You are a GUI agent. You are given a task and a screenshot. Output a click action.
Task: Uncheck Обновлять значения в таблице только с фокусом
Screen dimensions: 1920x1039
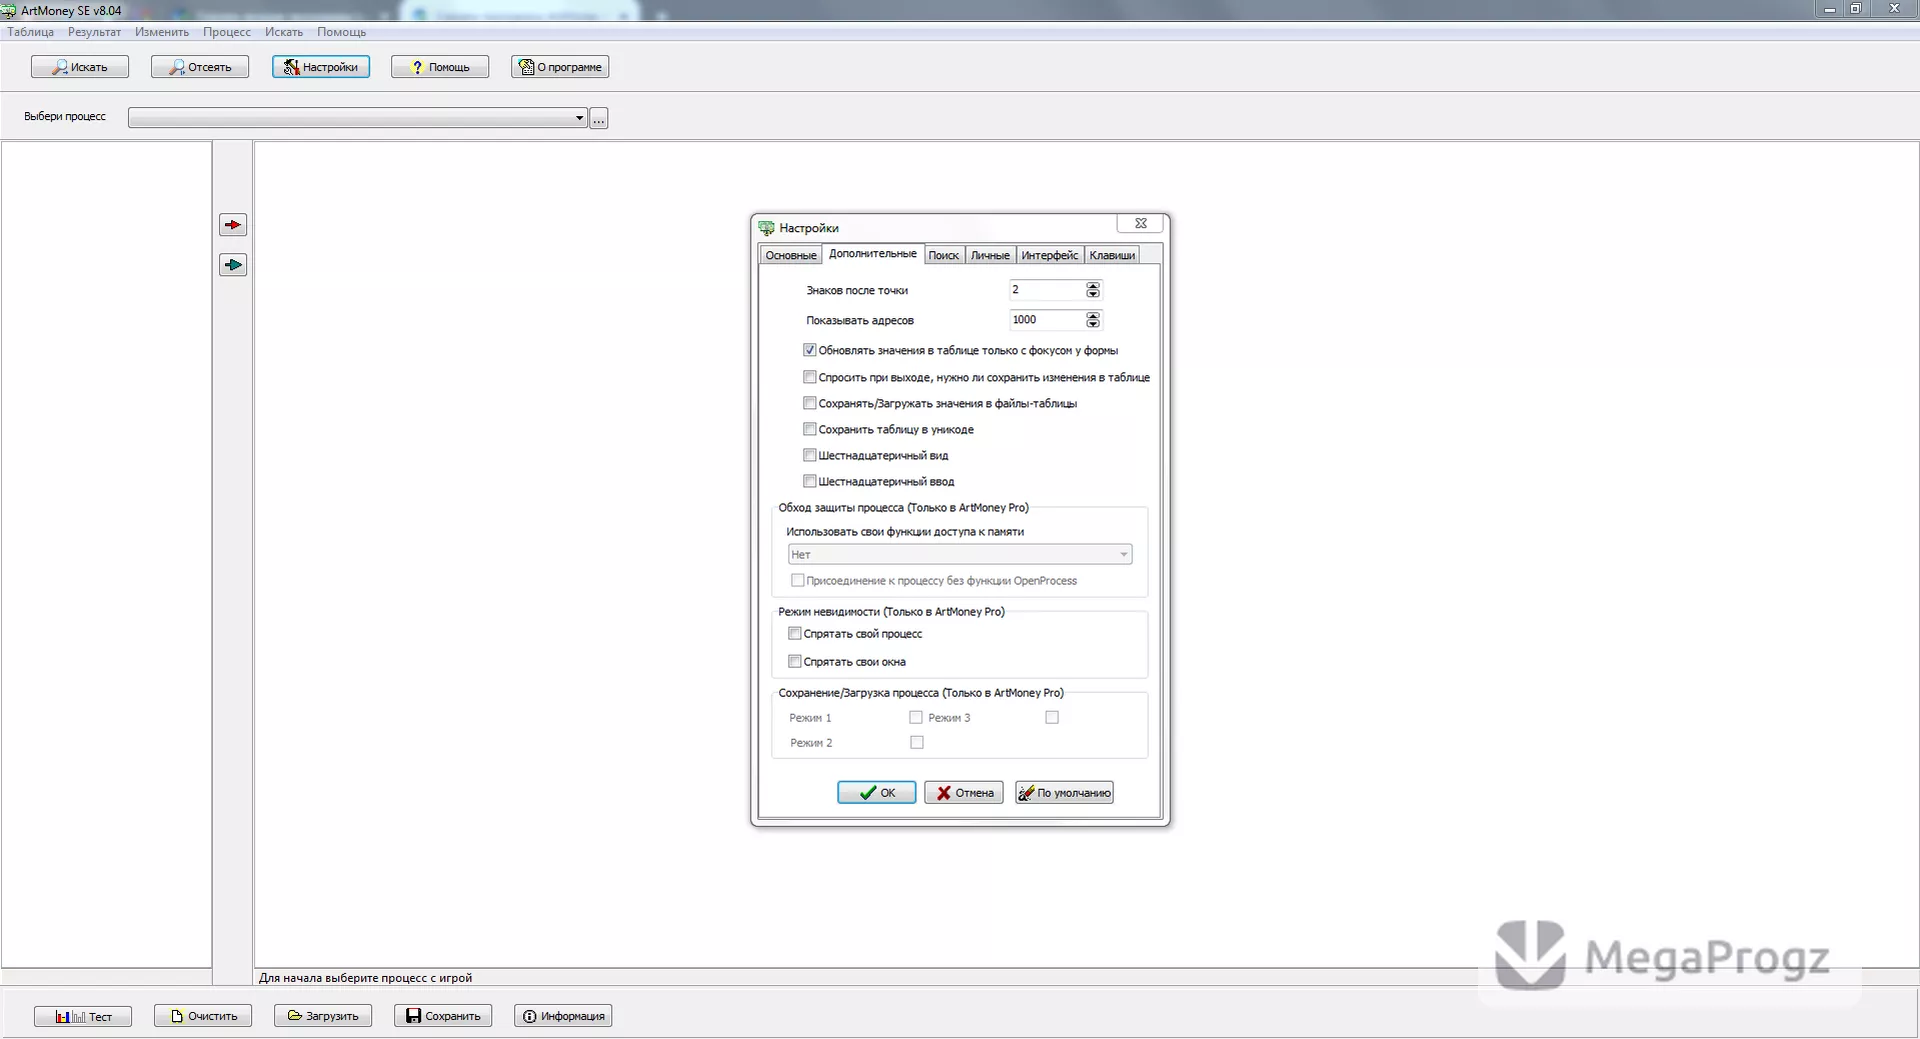click(x=810, y=350)
